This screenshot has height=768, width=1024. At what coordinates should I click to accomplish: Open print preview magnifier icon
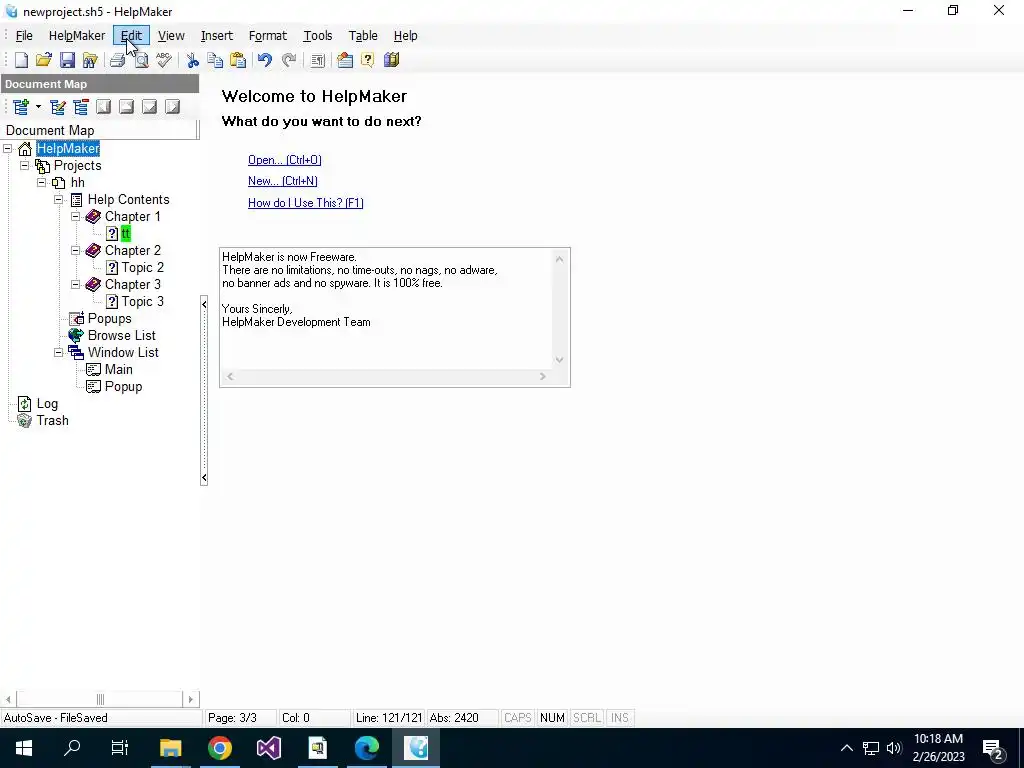pos(141,60)
